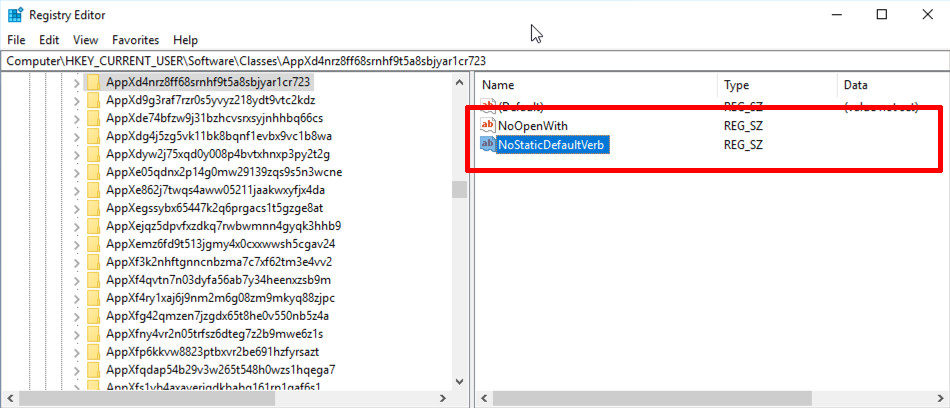
Task: Select the NoOpenWith value name
Action: [533, 126]
